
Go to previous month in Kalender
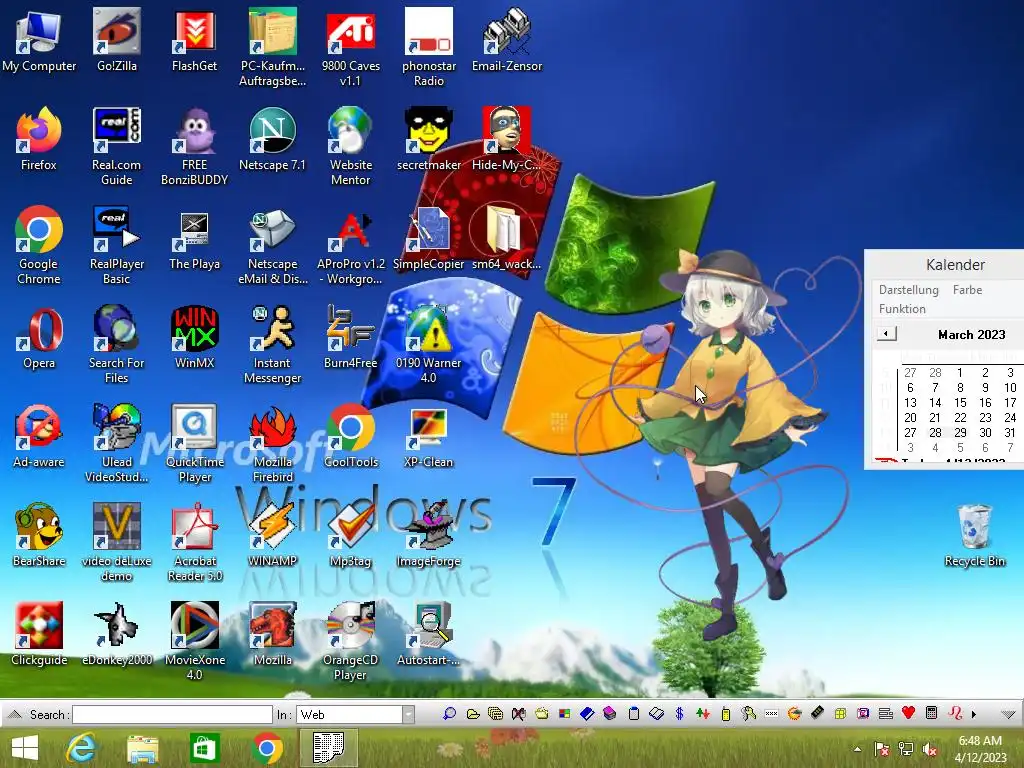point(886,334)
